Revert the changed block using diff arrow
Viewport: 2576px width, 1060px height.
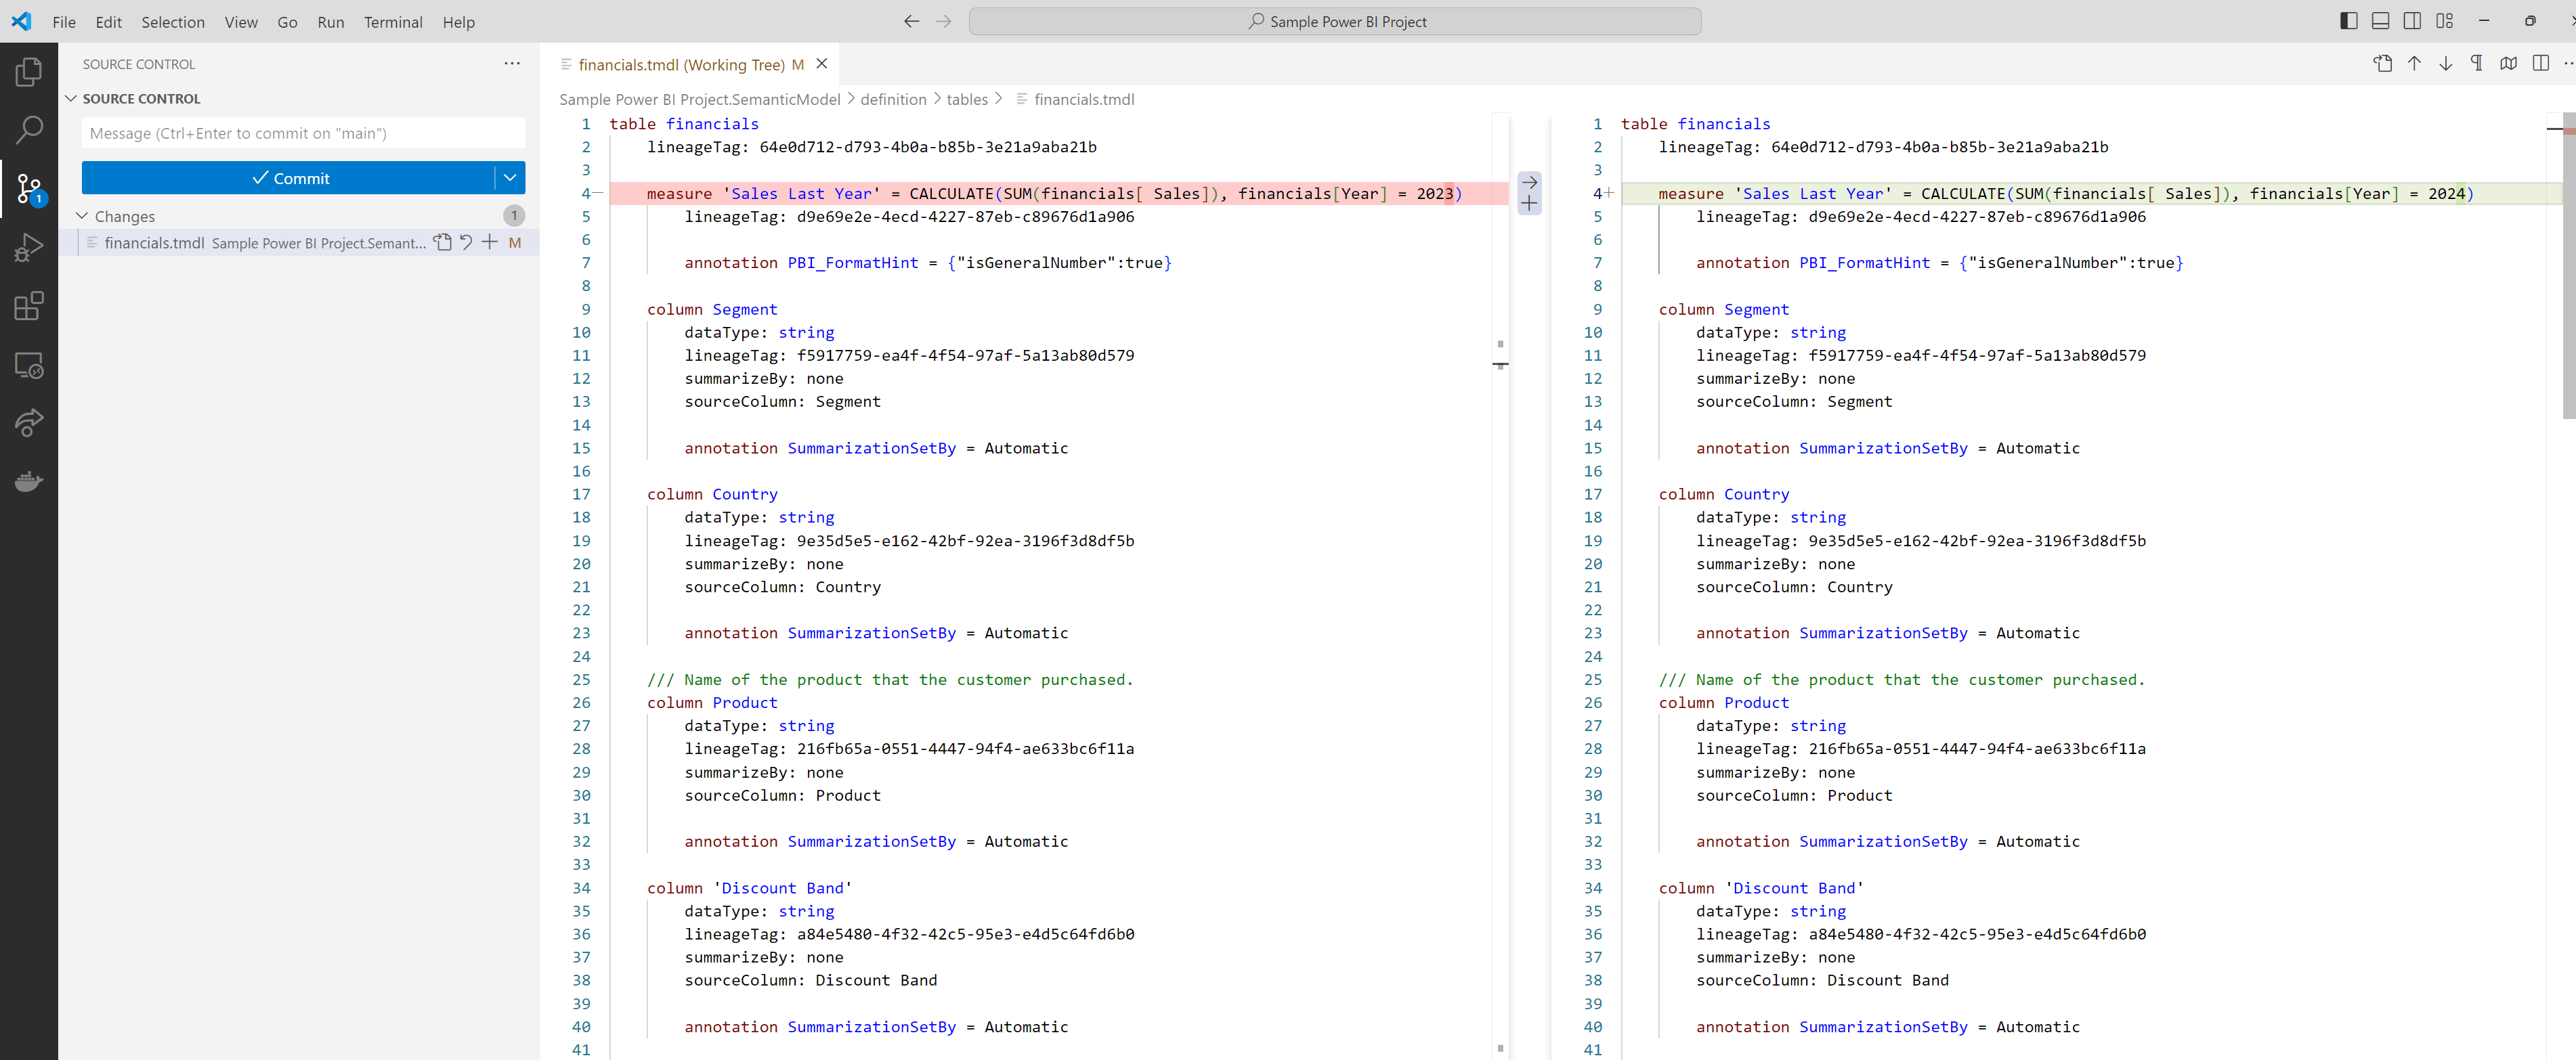pyautogui.click(x=1529, y=182)
